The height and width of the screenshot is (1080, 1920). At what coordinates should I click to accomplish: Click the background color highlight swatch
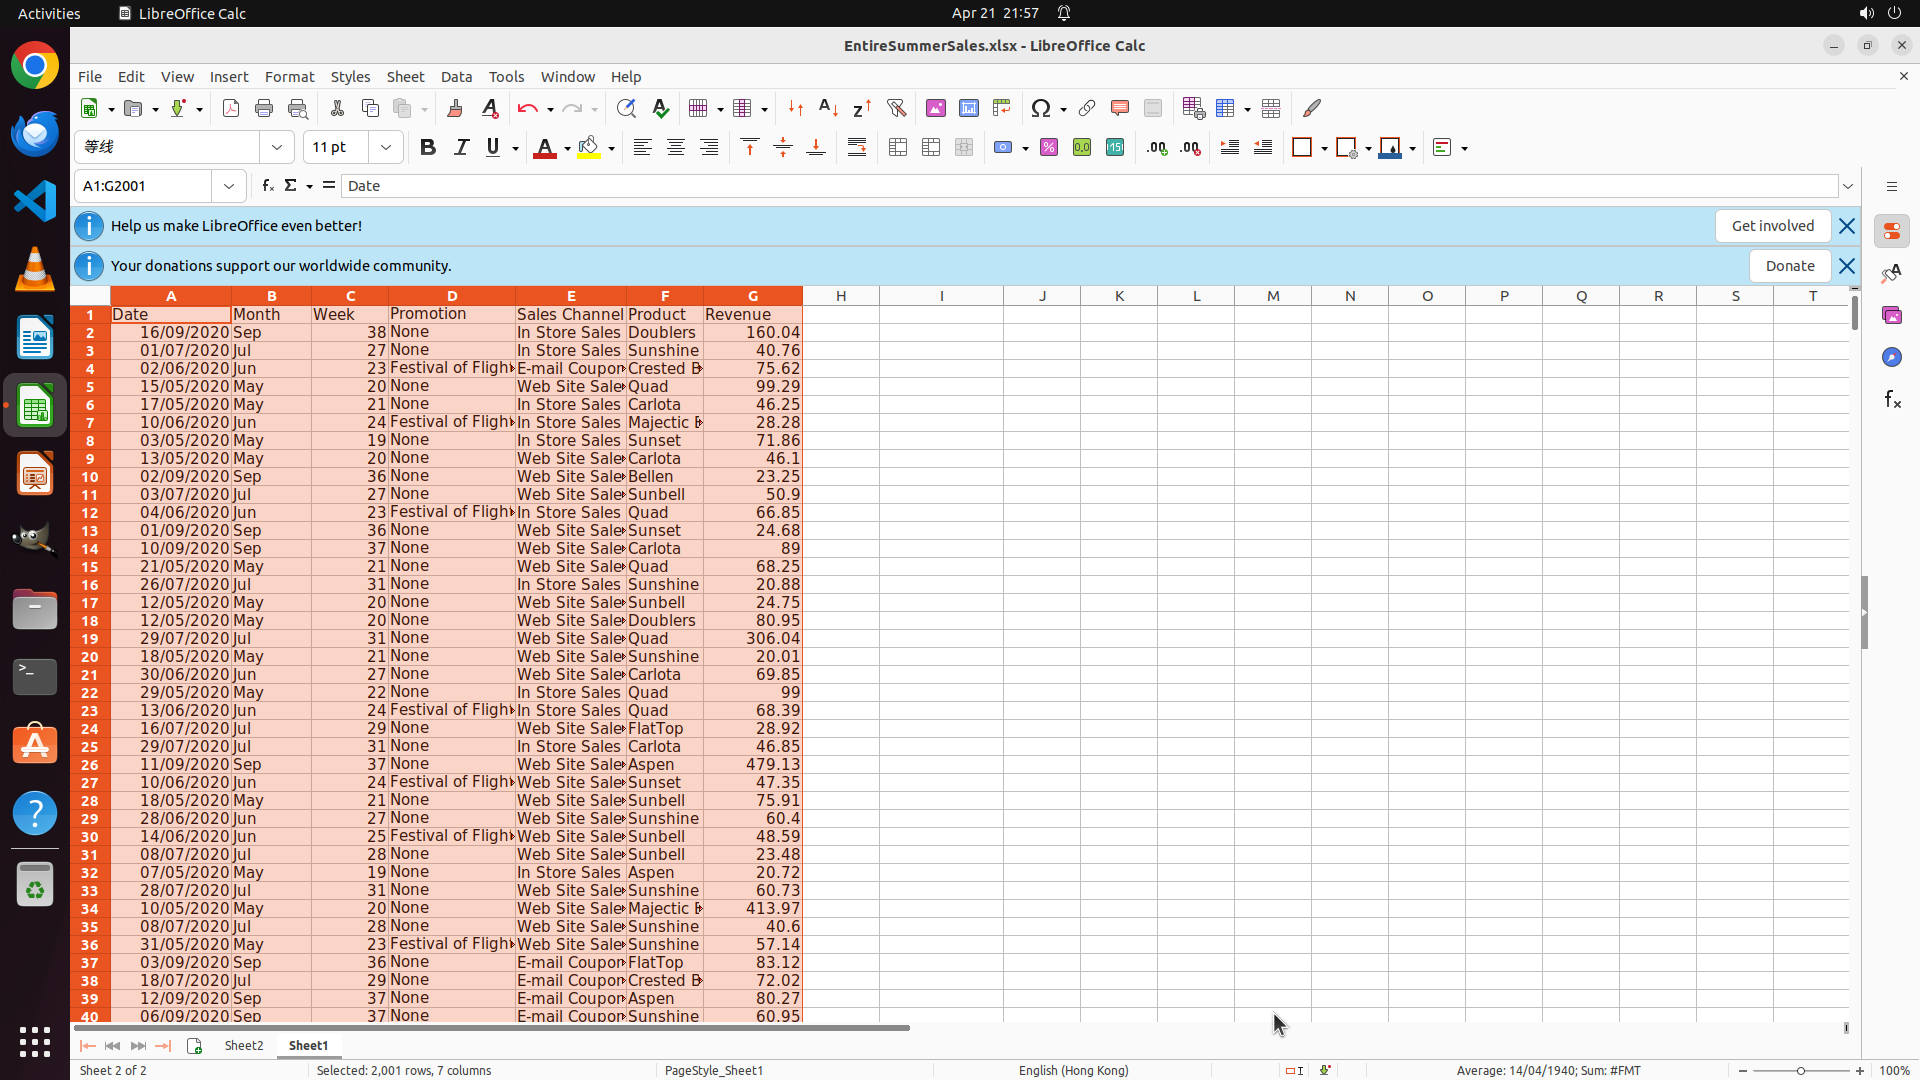pyautogui.click(x=589, y=148)
